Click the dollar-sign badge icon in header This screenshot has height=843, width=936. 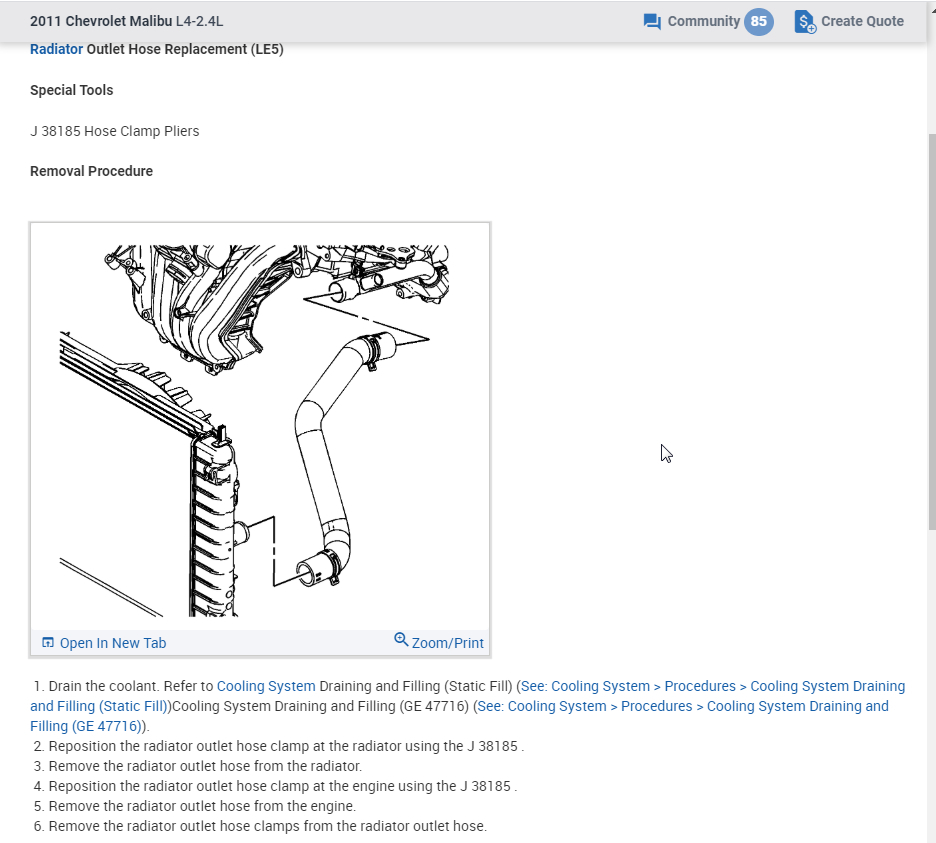(804, 21)
